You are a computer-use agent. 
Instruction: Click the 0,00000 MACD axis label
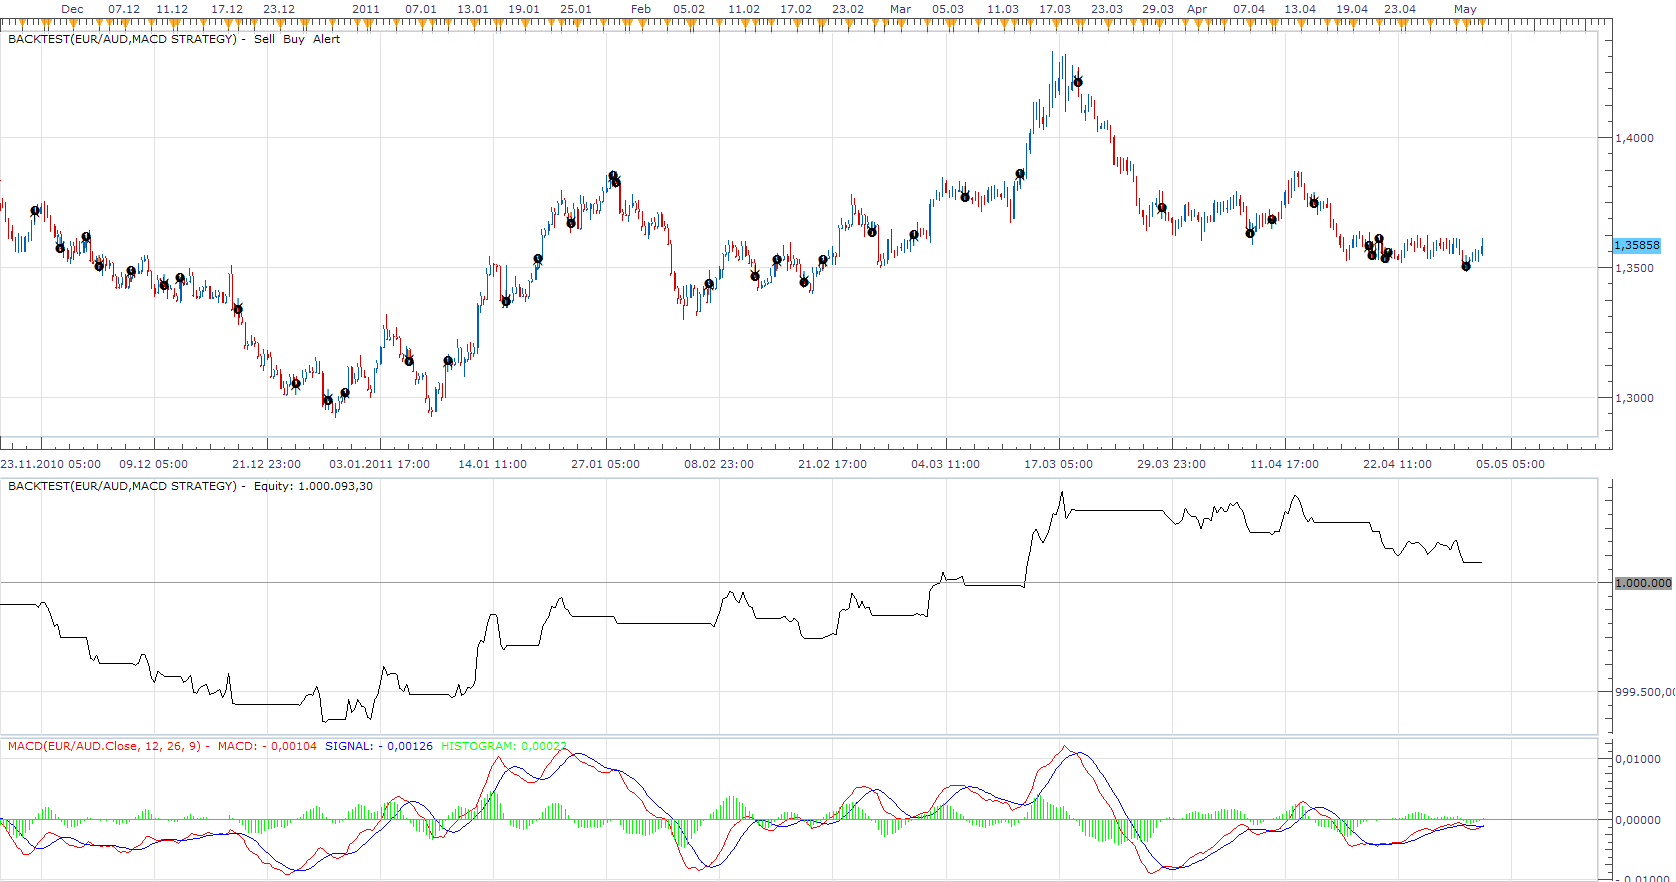1637,820
